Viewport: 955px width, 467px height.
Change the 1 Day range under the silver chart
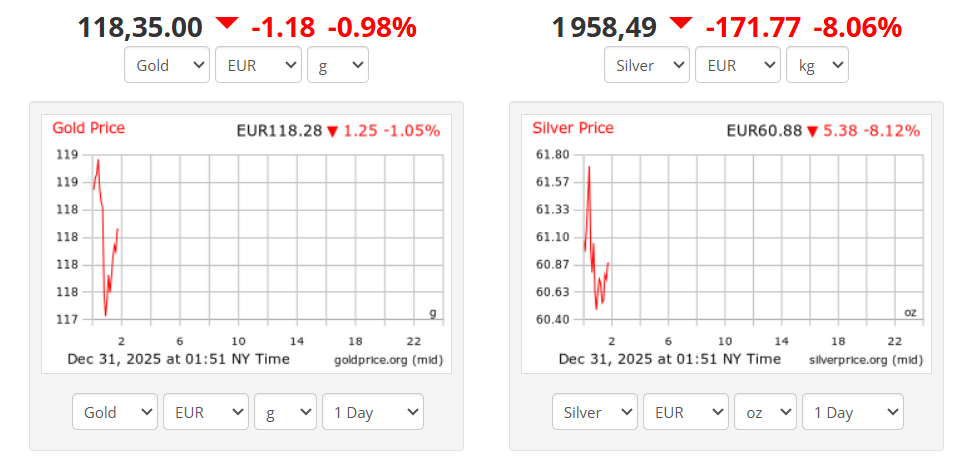click(x=852, y=412)
